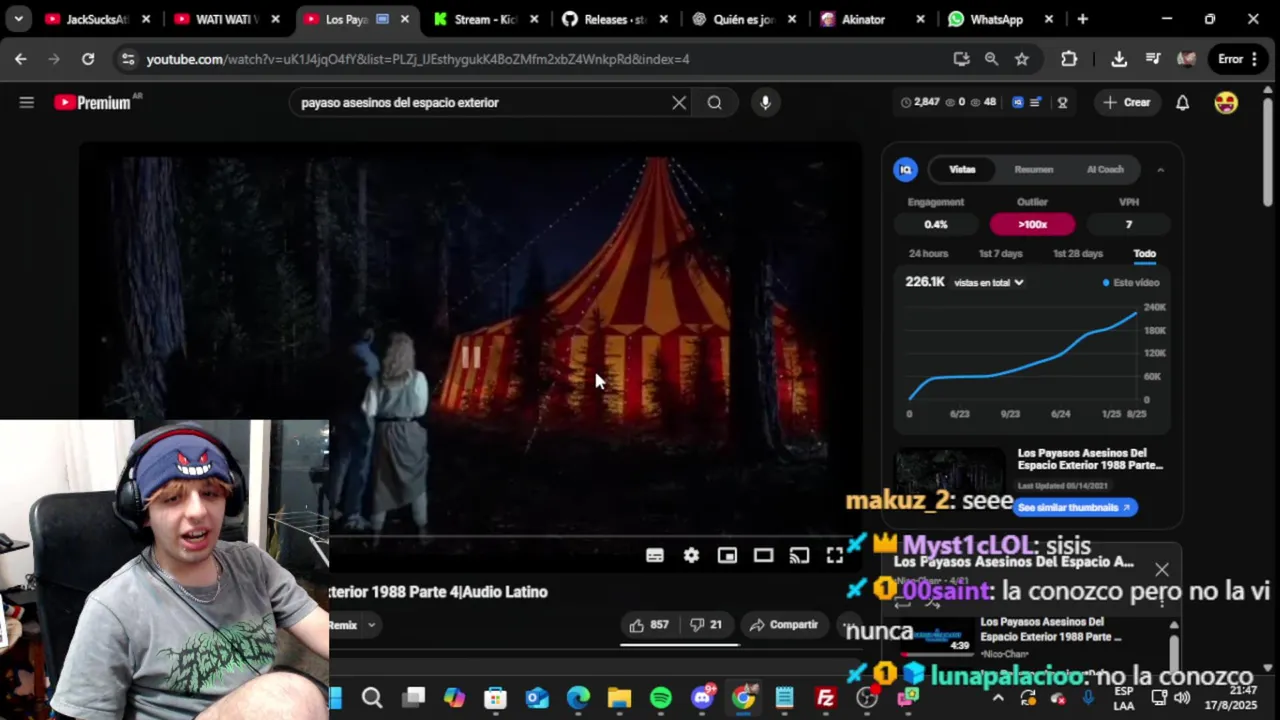Click the address bar URL

point(418,59)
